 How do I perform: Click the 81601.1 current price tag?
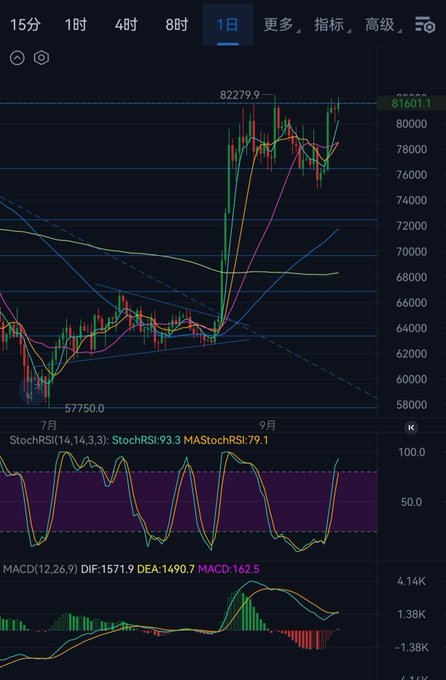tap(411, 103)
